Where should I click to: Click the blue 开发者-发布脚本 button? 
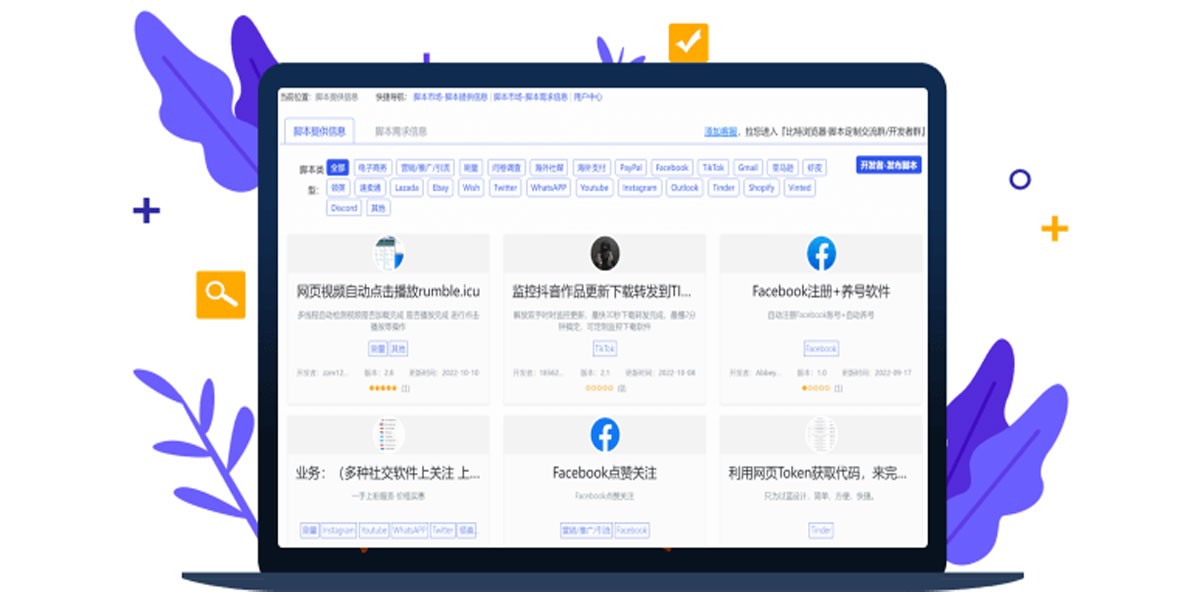pos(889,165)
